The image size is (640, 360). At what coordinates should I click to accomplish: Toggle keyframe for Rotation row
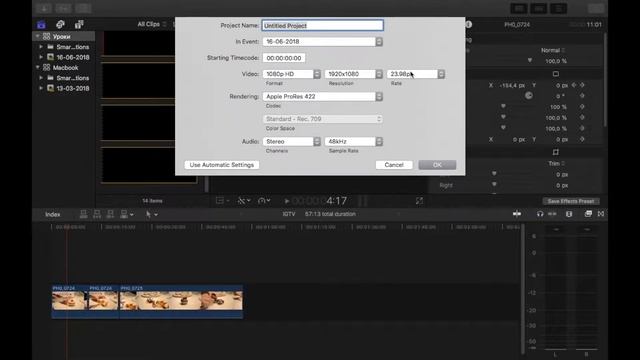pyautogui.click(x=582, y=96)
